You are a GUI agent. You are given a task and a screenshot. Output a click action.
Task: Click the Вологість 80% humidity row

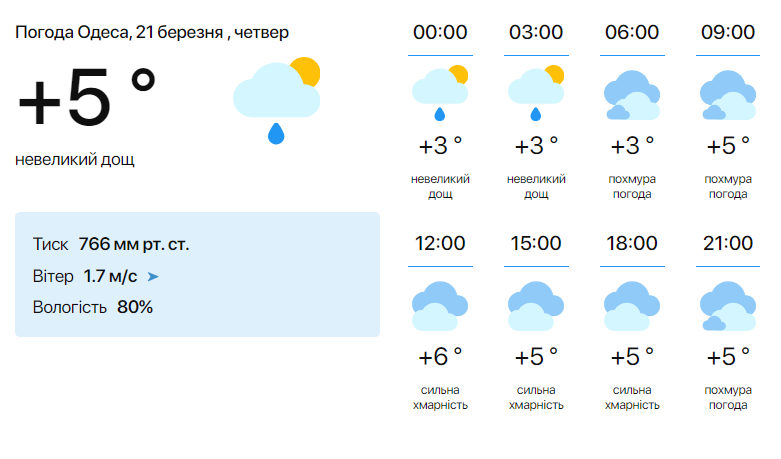(93, 307)
